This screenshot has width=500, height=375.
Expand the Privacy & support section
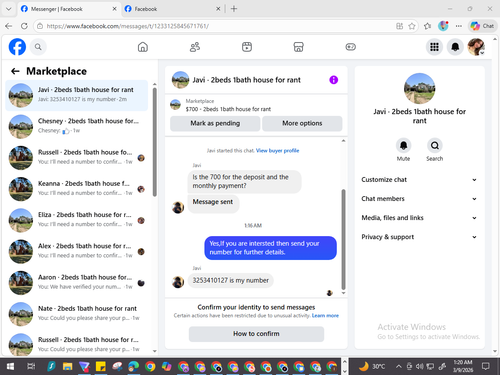tap(419, 237)
